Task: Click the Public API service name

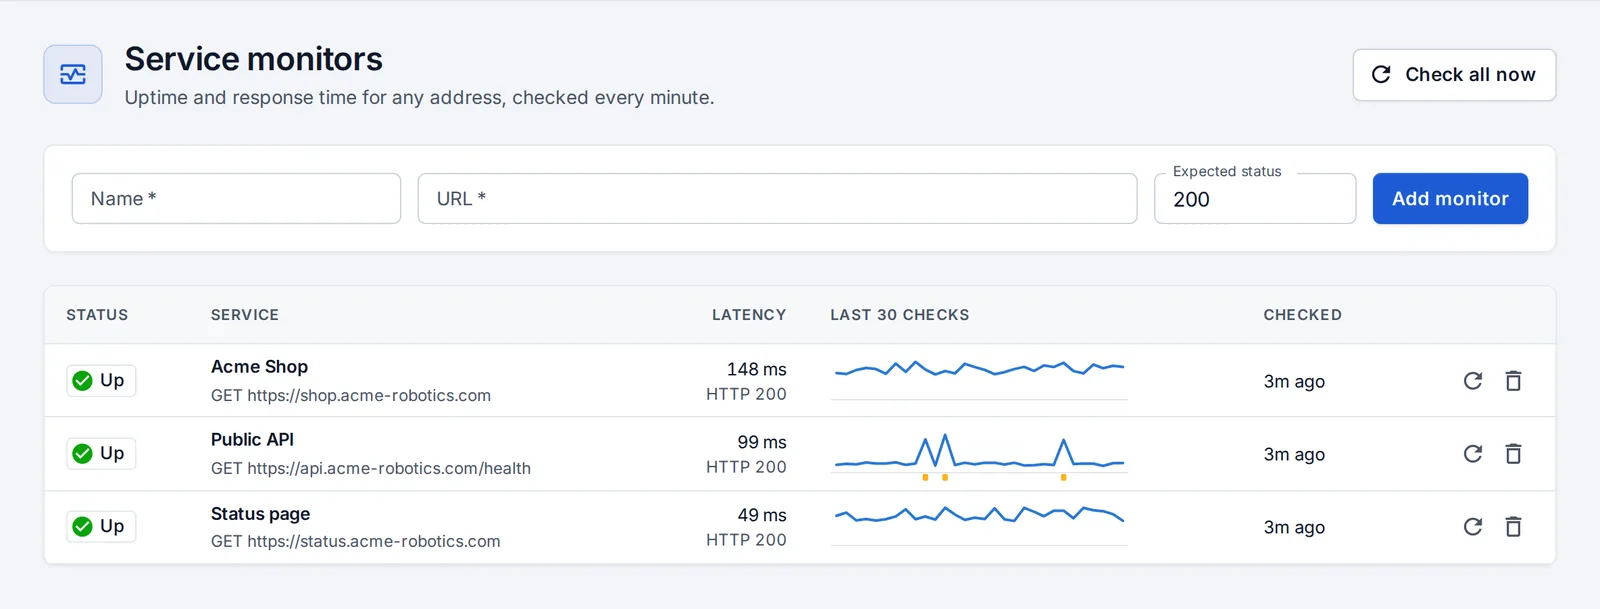Action: (x=252, y=440)
